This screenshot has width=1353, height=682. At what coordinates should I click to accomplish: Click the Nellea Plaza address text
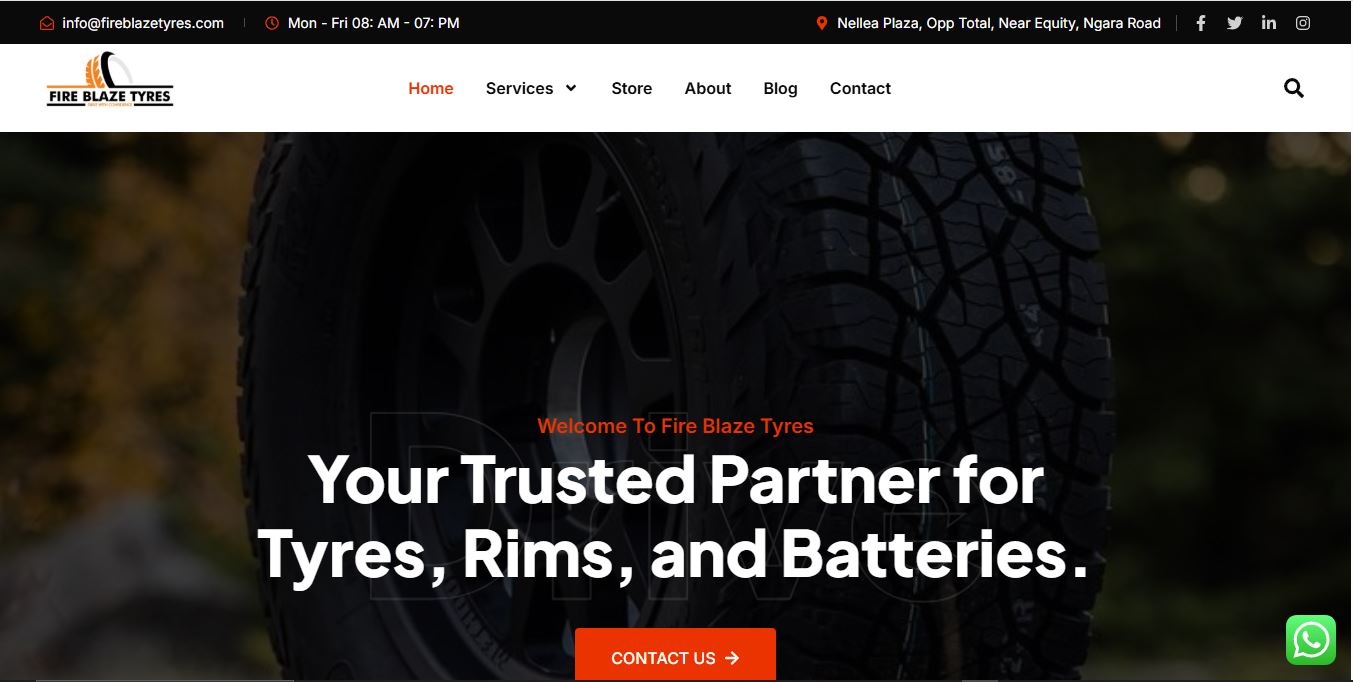point(999,23)
